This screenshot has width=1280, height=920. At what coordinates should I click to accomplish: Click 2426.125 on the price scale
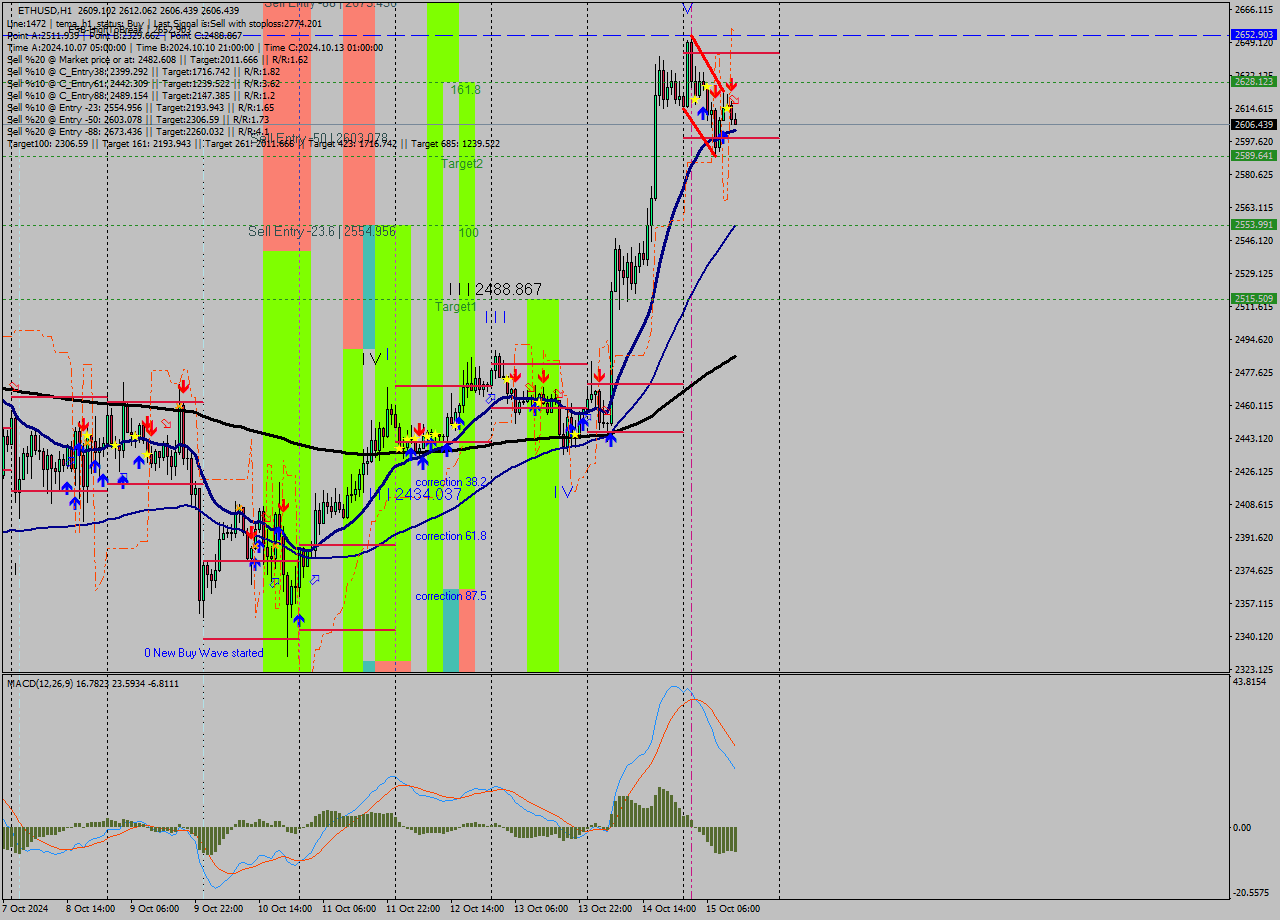(x=1253, y=471)
